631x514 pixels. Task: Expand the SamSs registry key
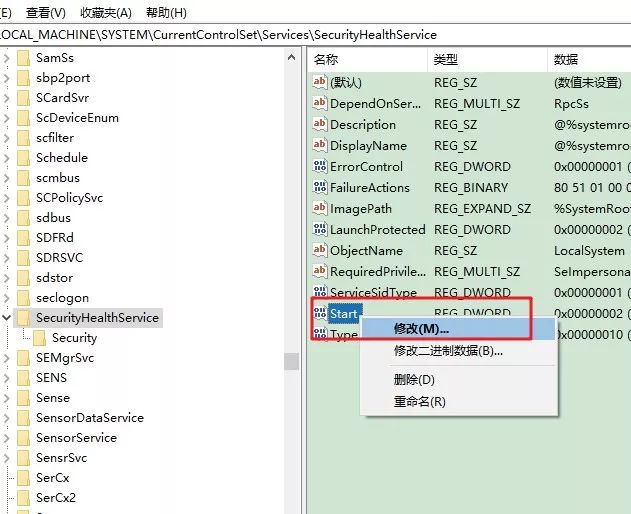click(x=7, y=58)
